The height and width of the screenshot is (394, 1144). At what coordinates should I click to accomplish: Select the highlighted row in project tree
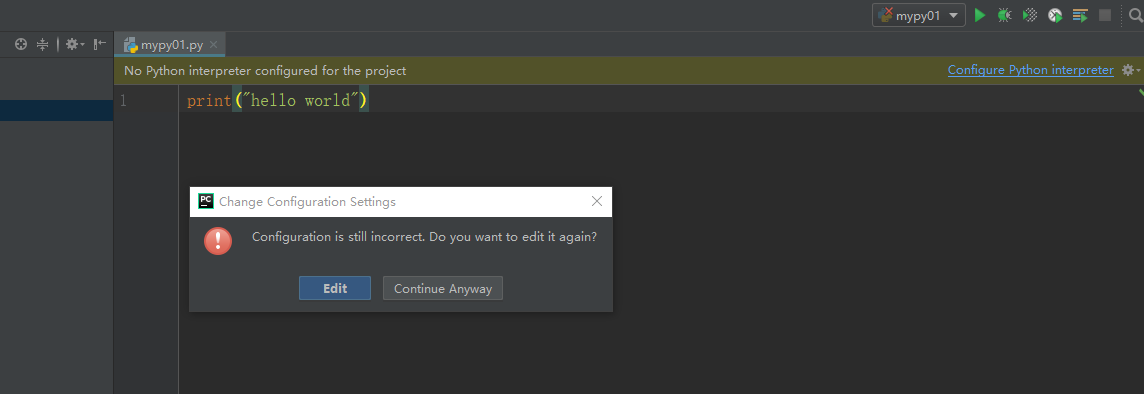[x=56, y=110]
